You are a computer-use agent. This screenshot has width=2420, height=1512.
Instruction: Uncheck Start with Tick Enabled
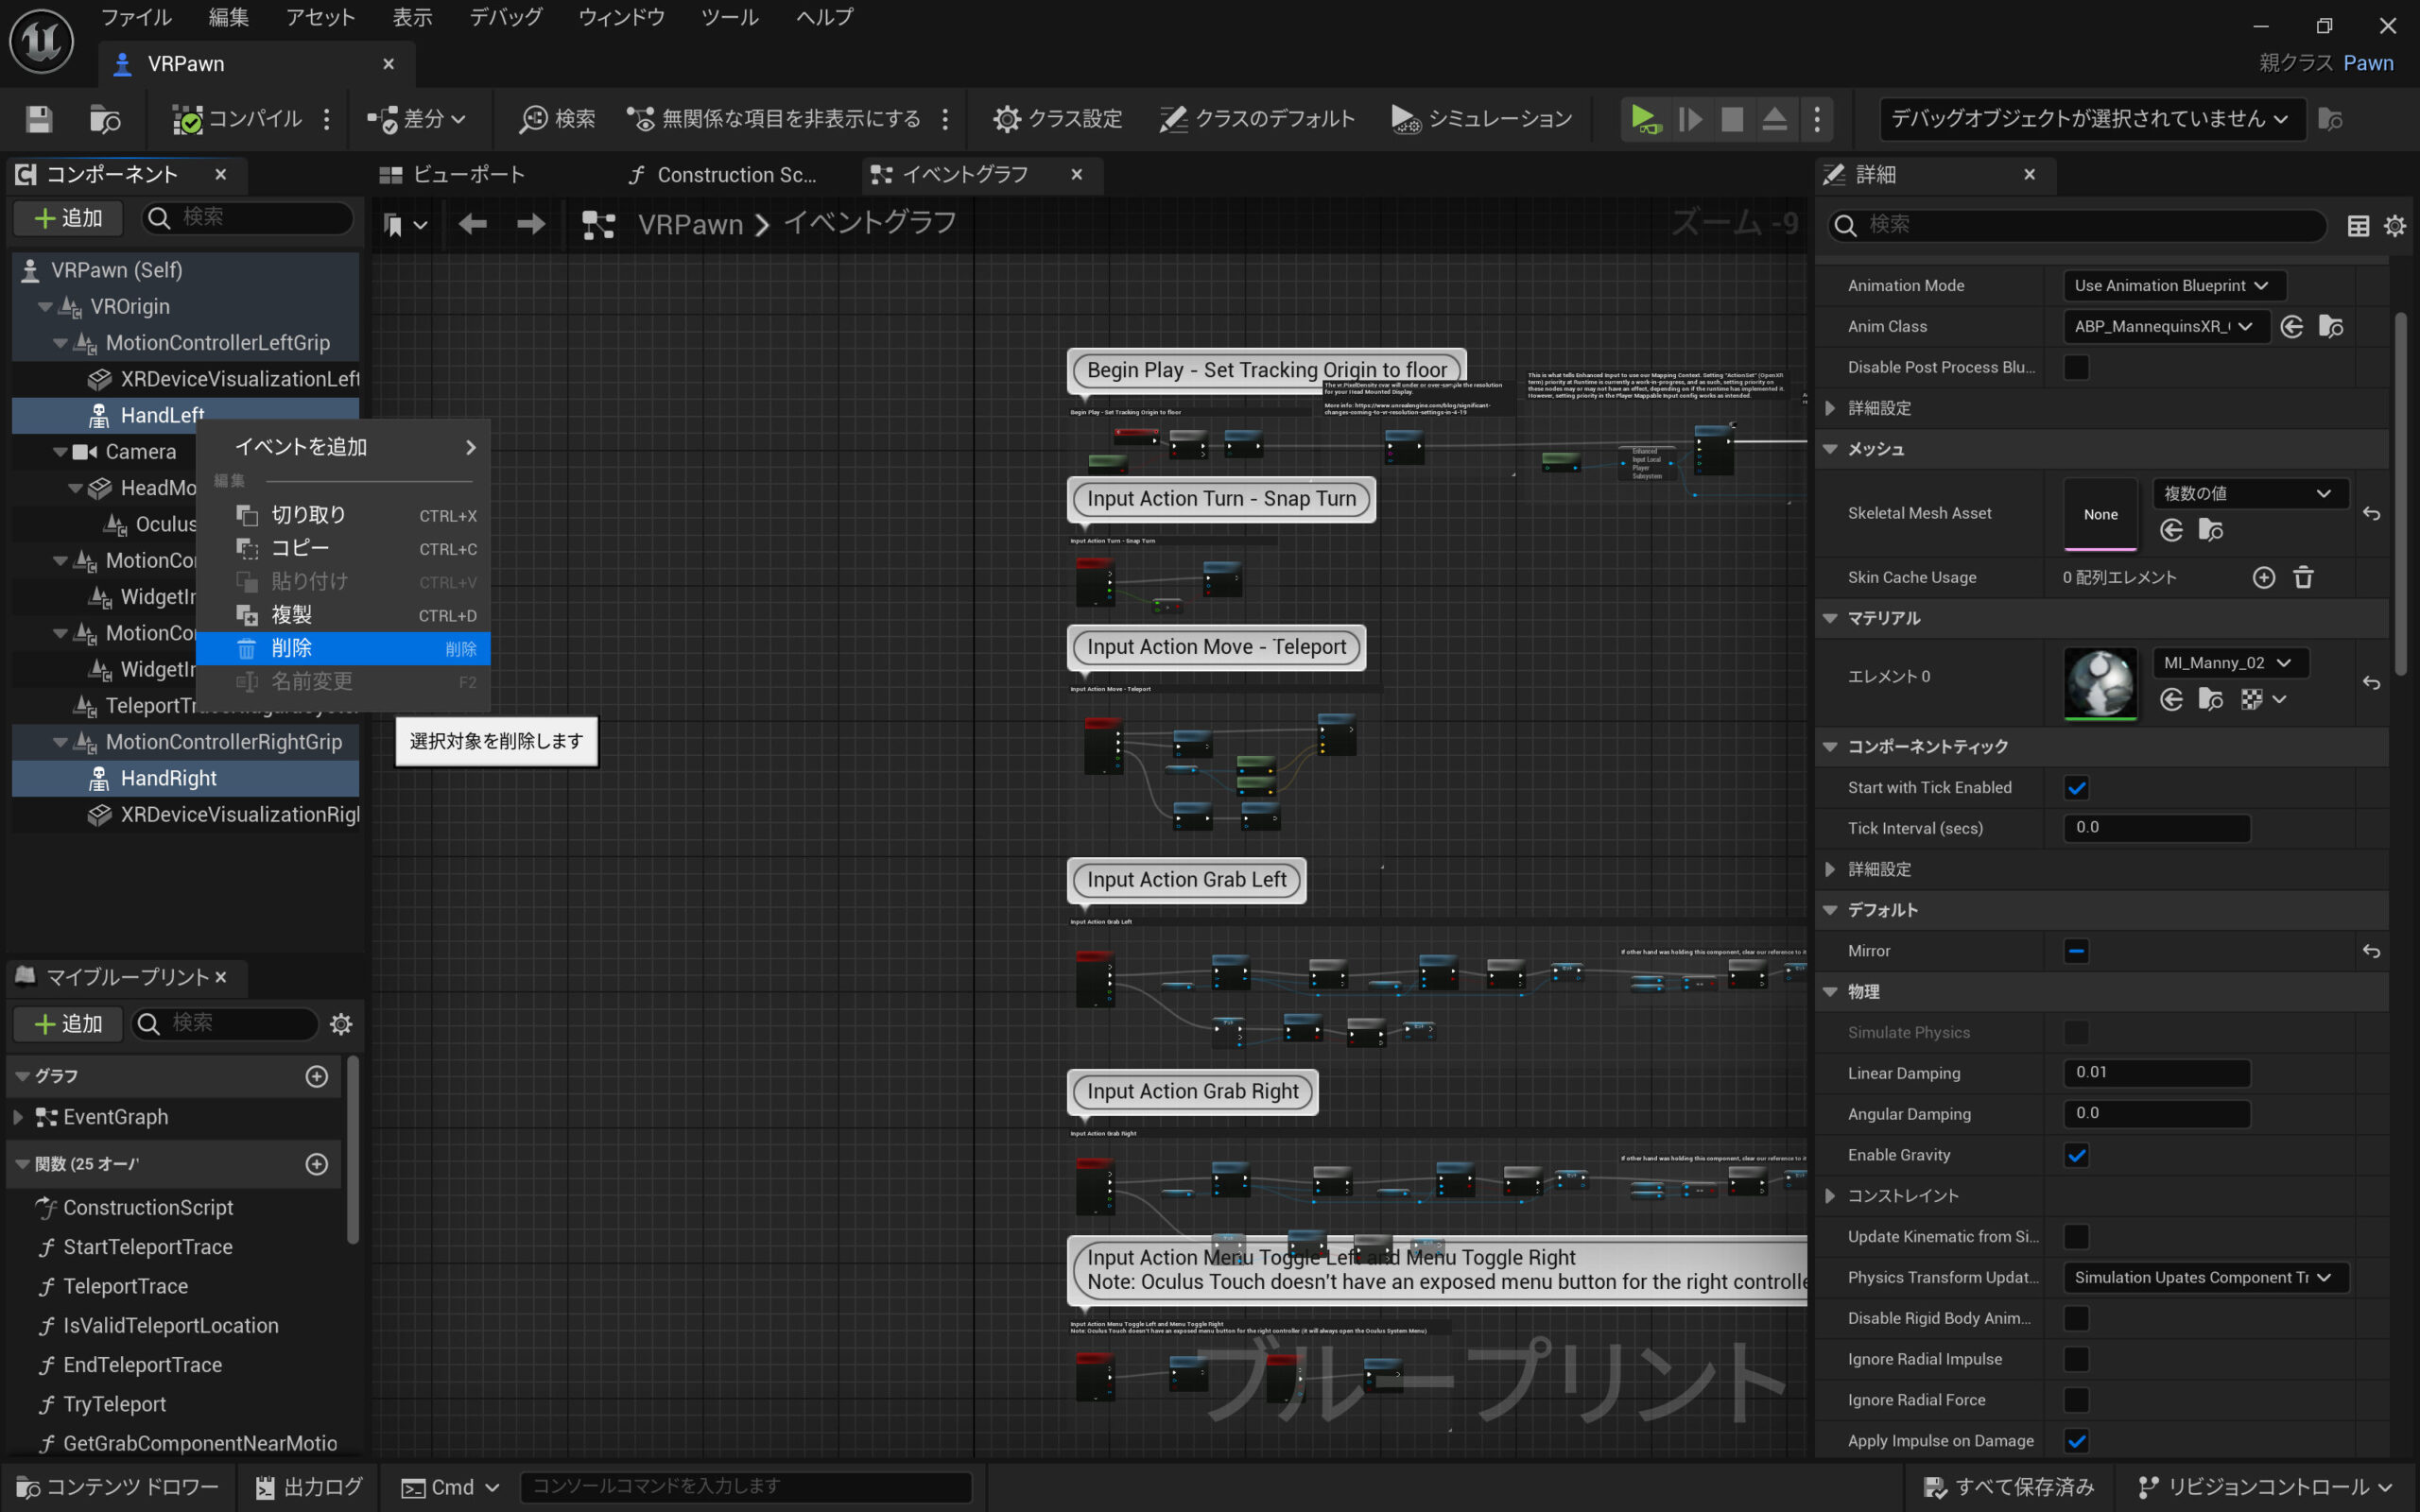tap(2076, 788)
